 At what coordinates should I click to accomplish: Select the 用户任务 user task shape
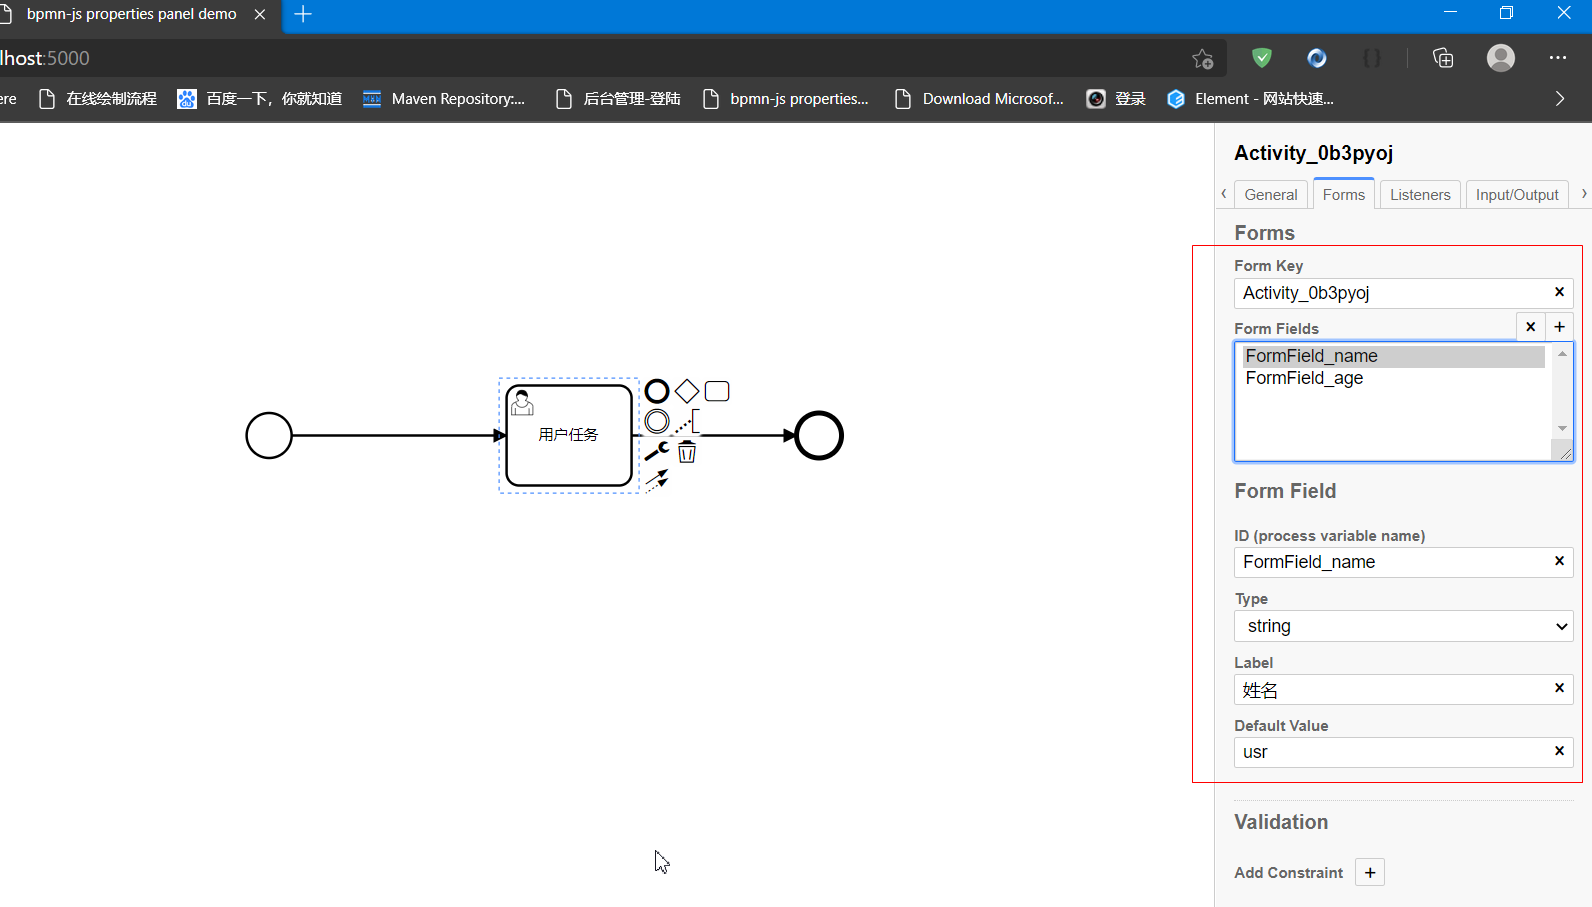[569, 436]
